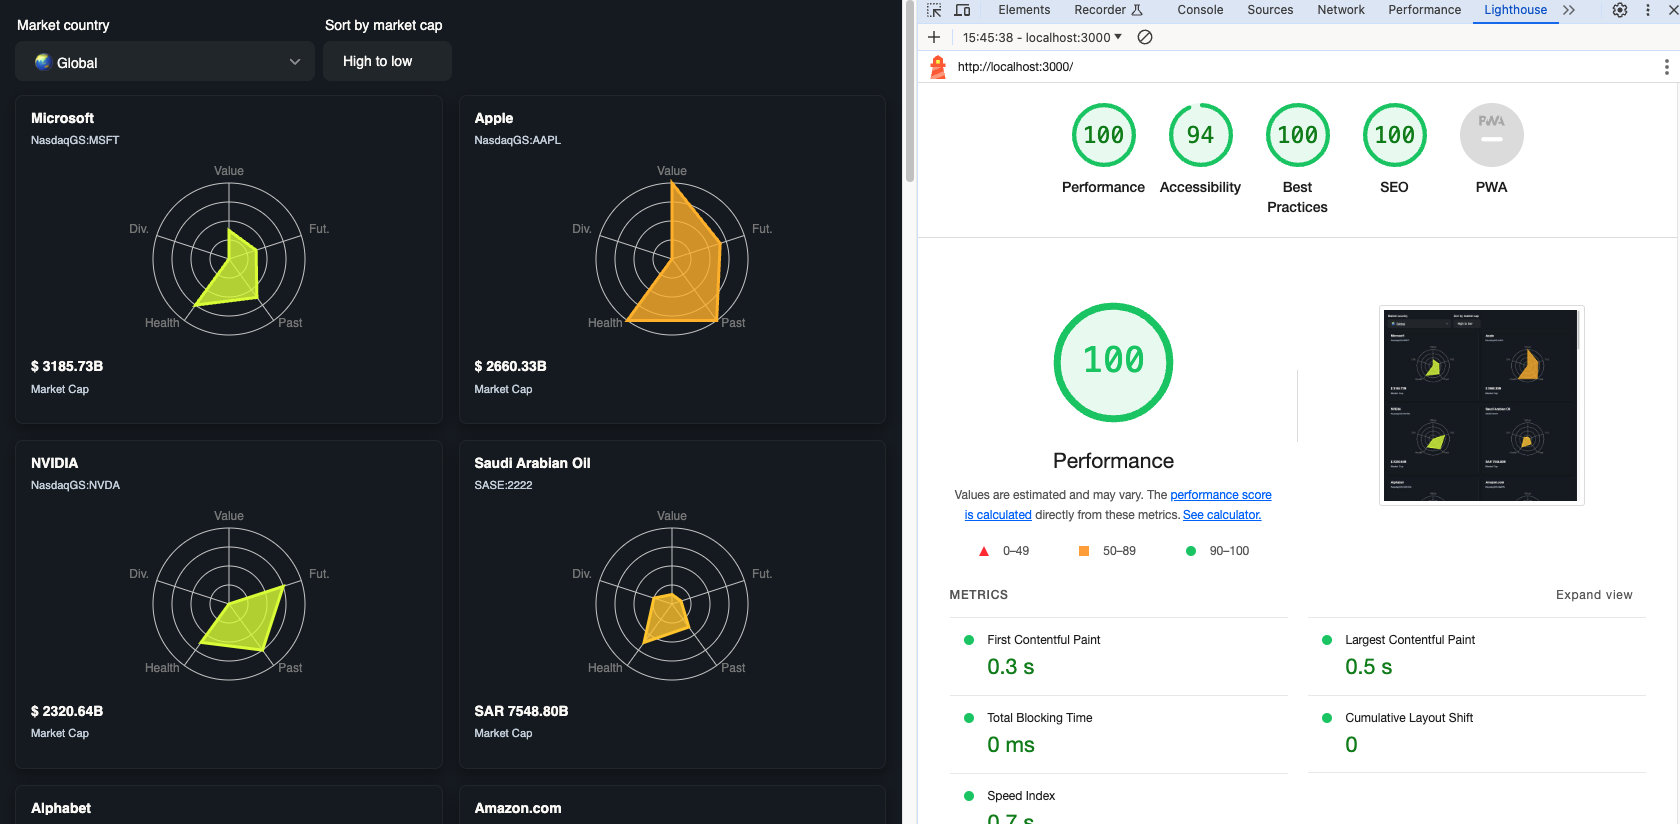Click the NasdaqGS:NVDA ticker text
Viewport: 1680px width, 824px height.
pos(75,485)
